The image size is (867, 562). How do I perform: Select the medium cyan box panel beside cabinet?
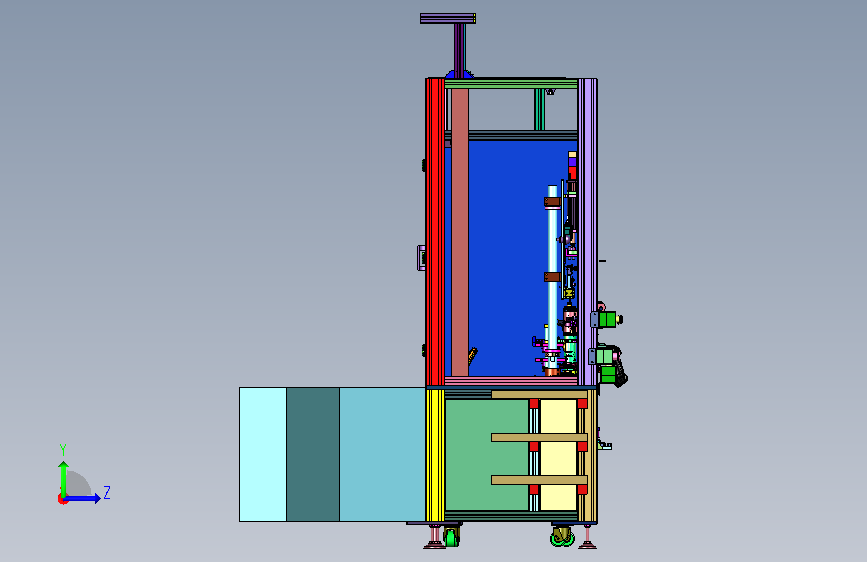click(x=382, y=454)
